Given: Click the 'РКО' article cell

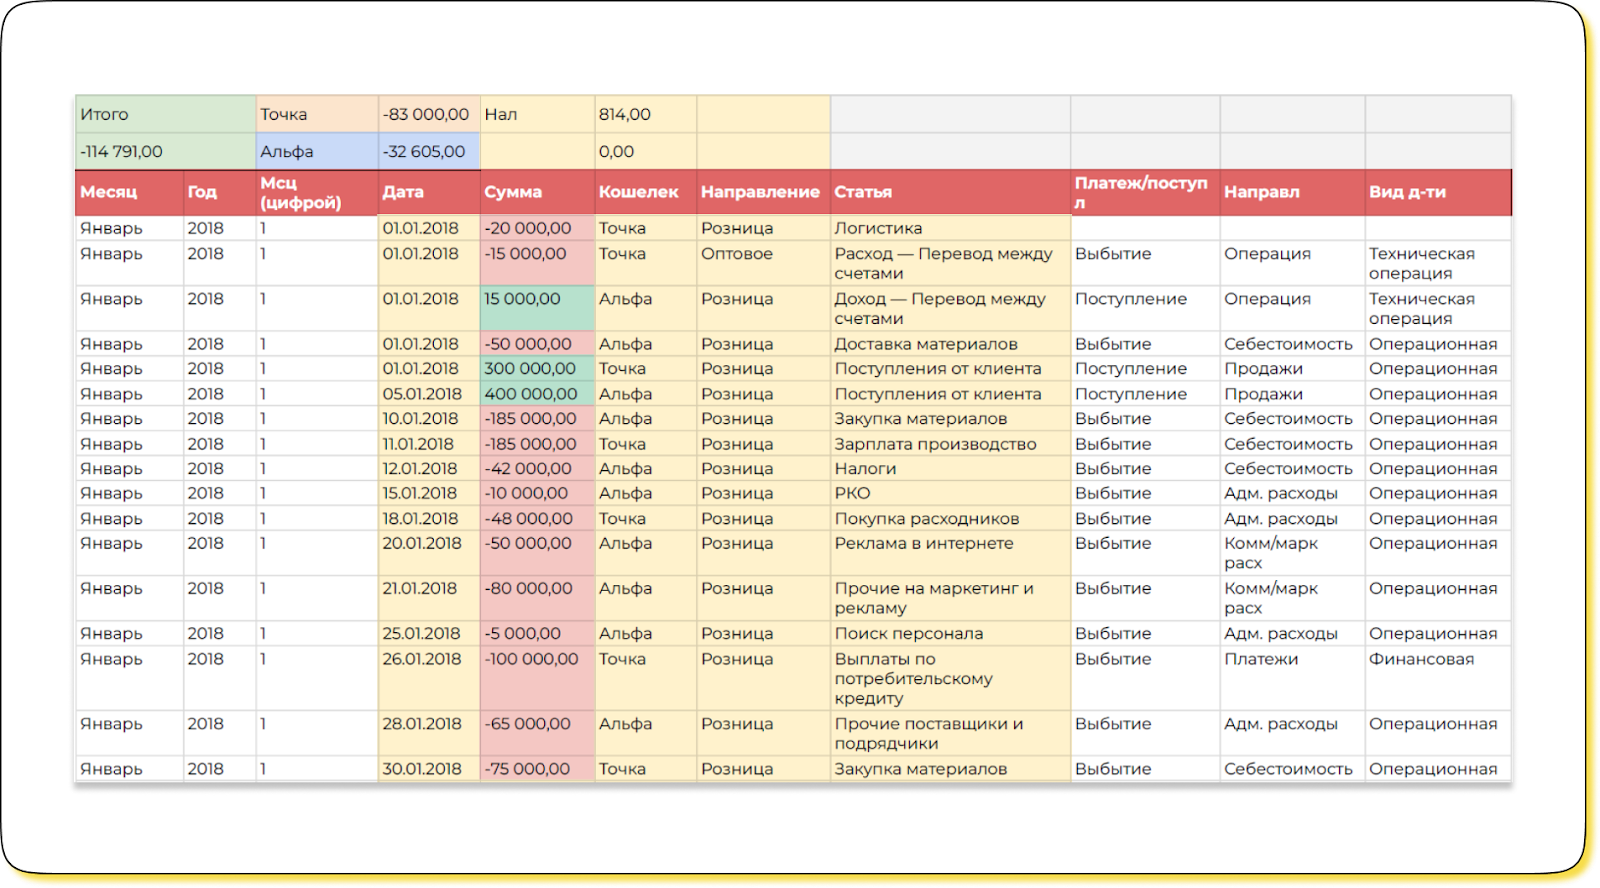Looking at the screenshot, I should click(853, 493).
